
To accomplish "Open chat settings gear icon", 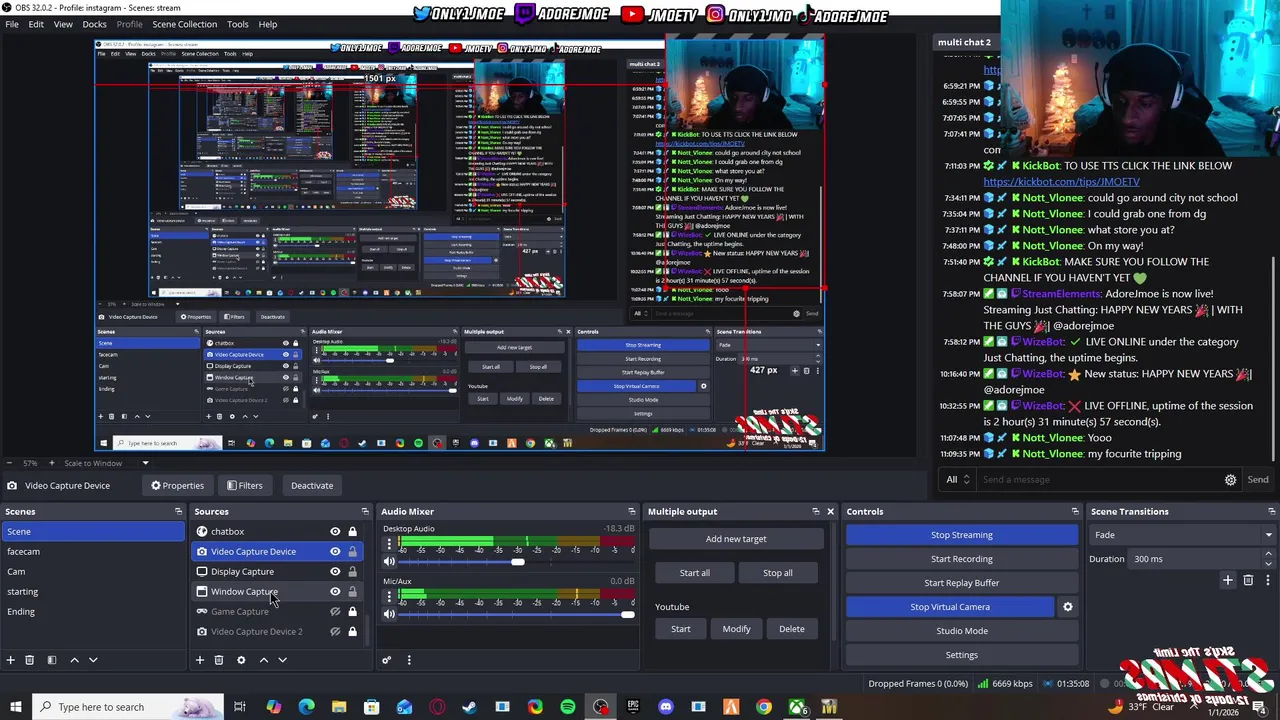I will [1230, 480].
